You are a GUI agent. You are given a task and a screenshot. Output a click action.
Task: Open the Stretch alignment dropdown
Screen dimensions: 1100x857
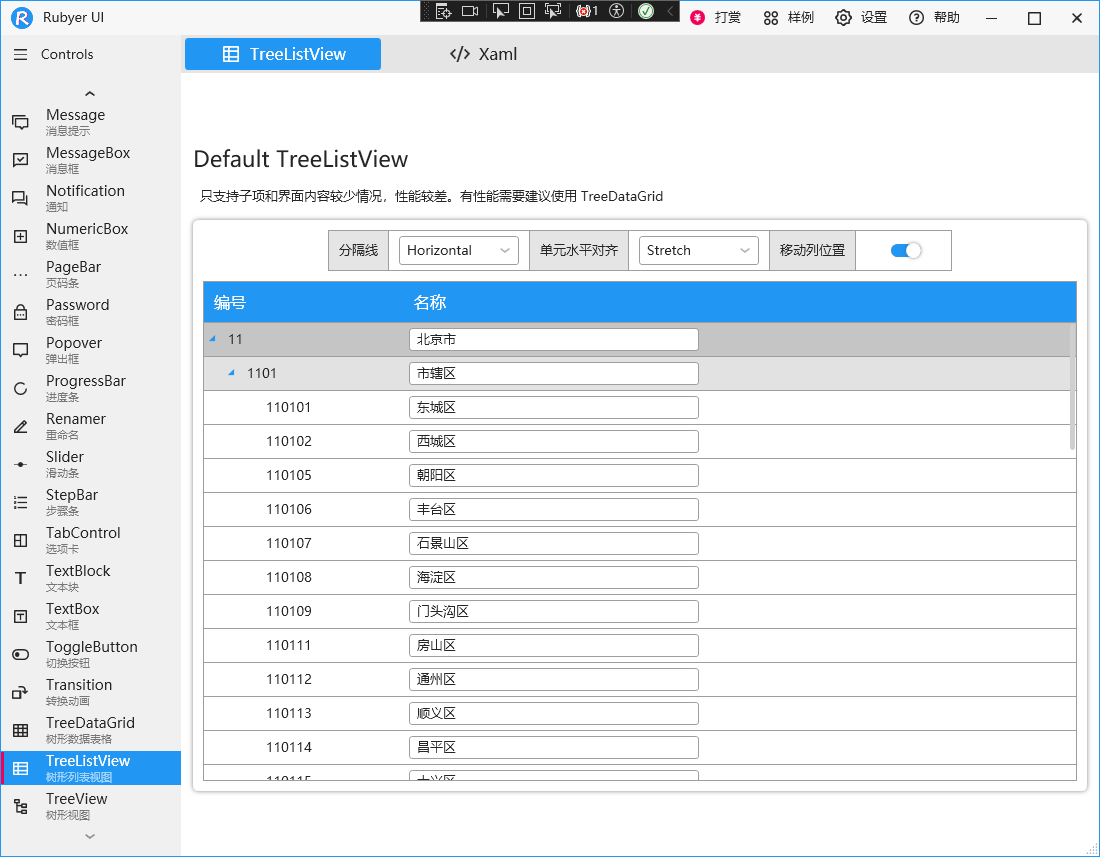point(699,251)
